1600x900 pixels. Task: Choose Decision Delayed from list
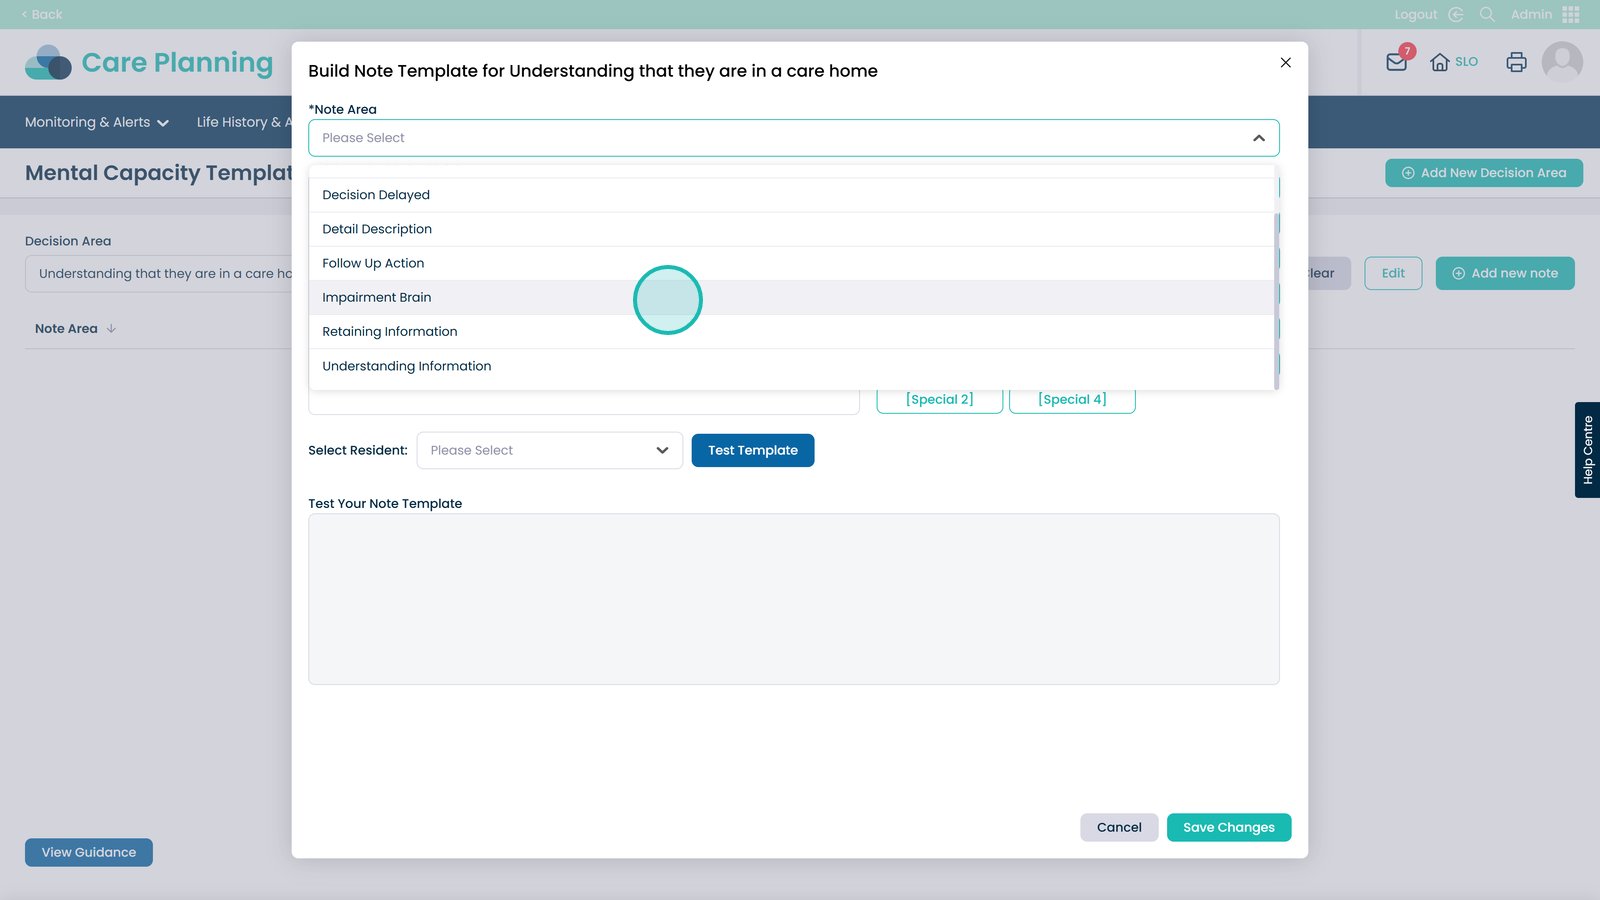click(x=376, y=195)
